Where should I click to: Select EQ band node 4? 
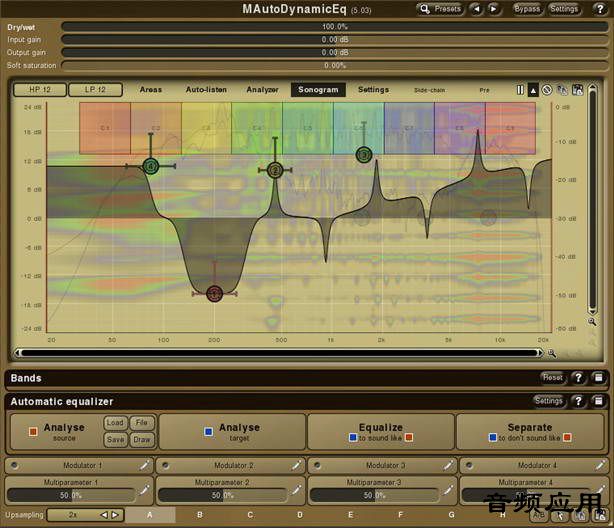pos(151,166)
